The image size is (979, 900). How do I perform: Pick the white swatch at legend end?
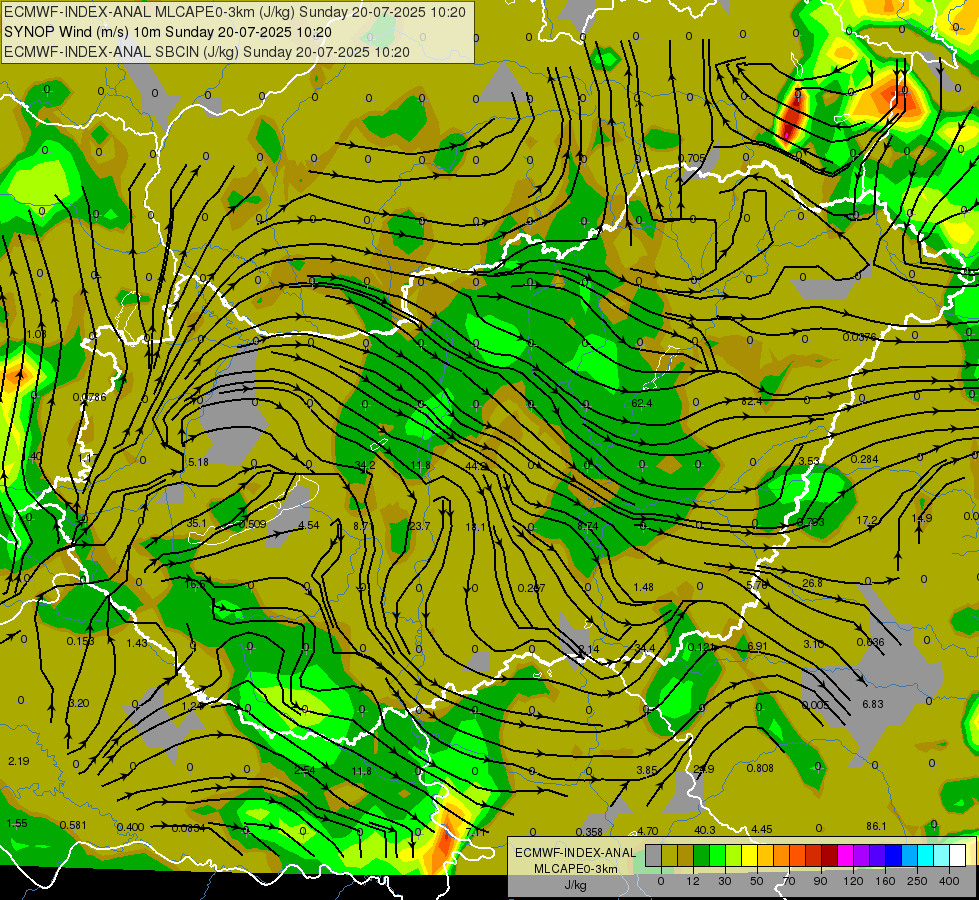click(x=958, y=856)
